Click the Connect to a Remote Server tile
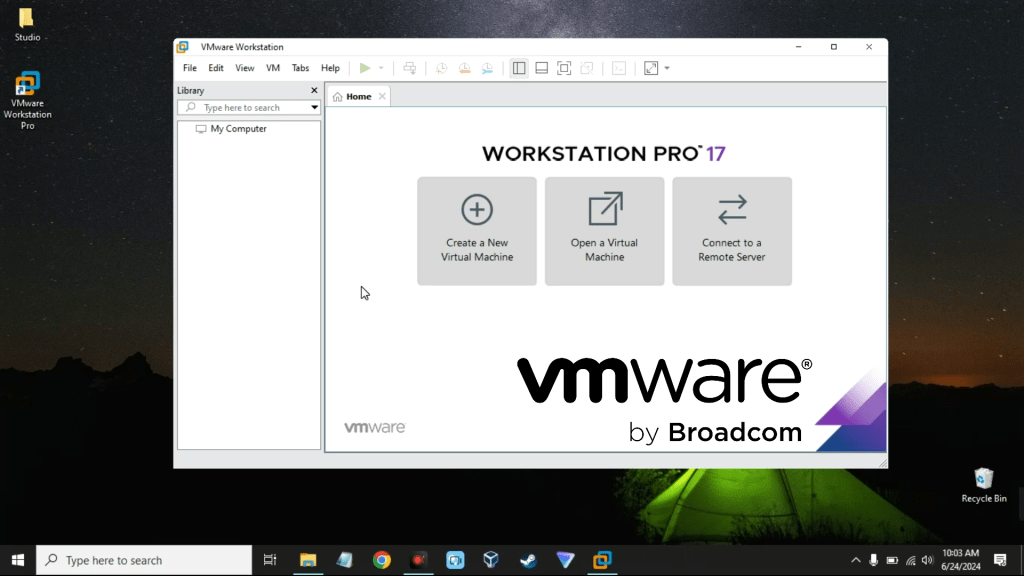1024x576 pixels. coord(731,231)
